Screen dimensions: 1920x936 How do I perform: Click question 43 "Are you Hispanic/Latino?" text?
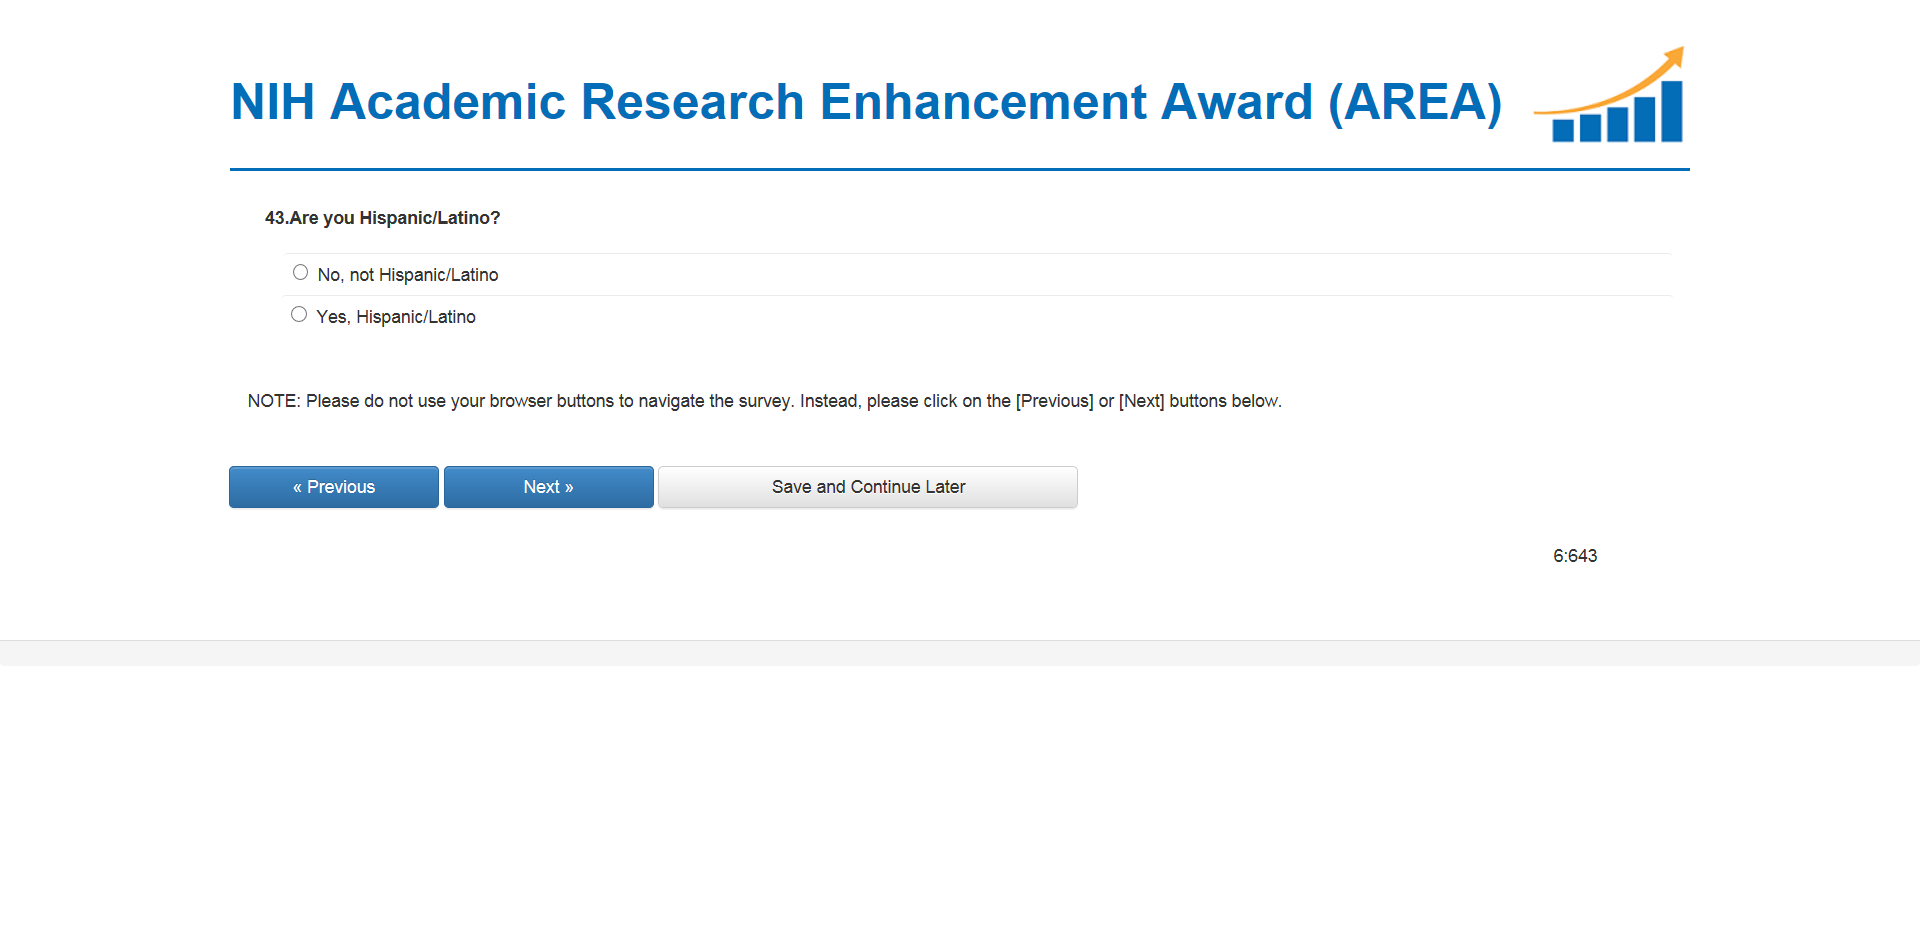382,218
